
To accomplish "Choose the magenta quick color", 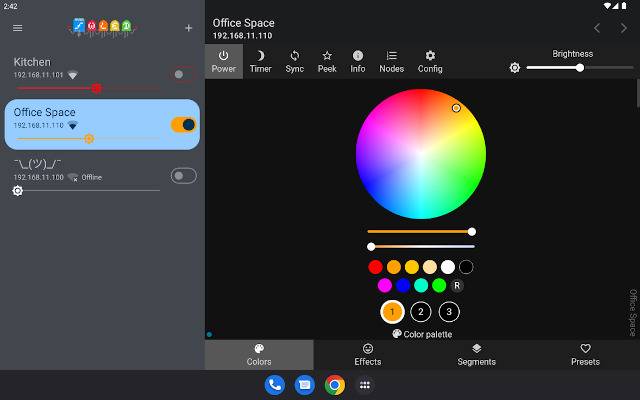I will click(x=384, y=285).
